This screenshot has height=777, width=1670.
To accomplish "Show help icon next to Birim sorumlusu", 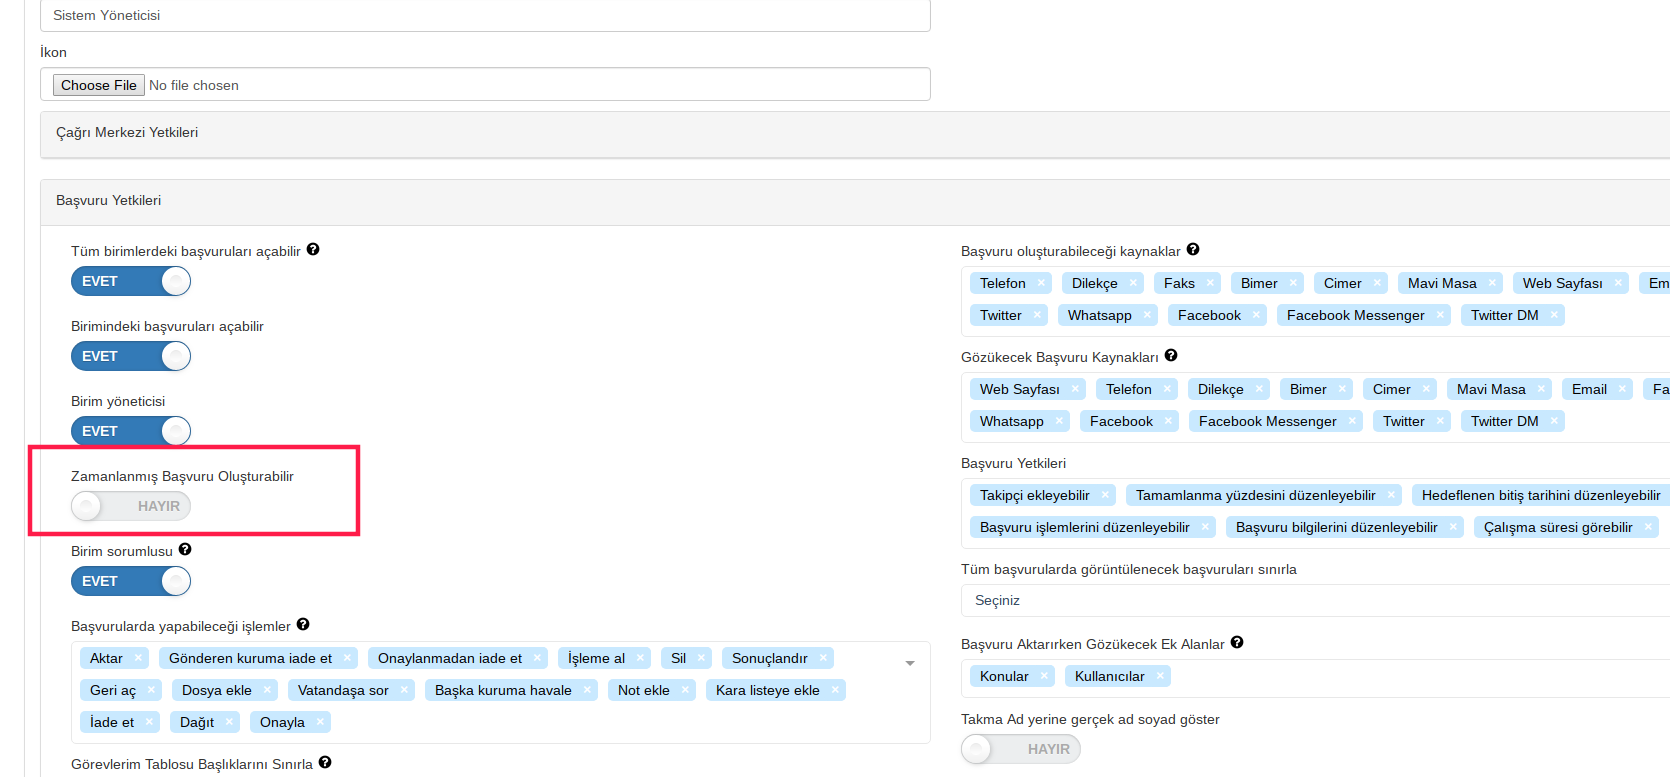I will click(185, 550).
